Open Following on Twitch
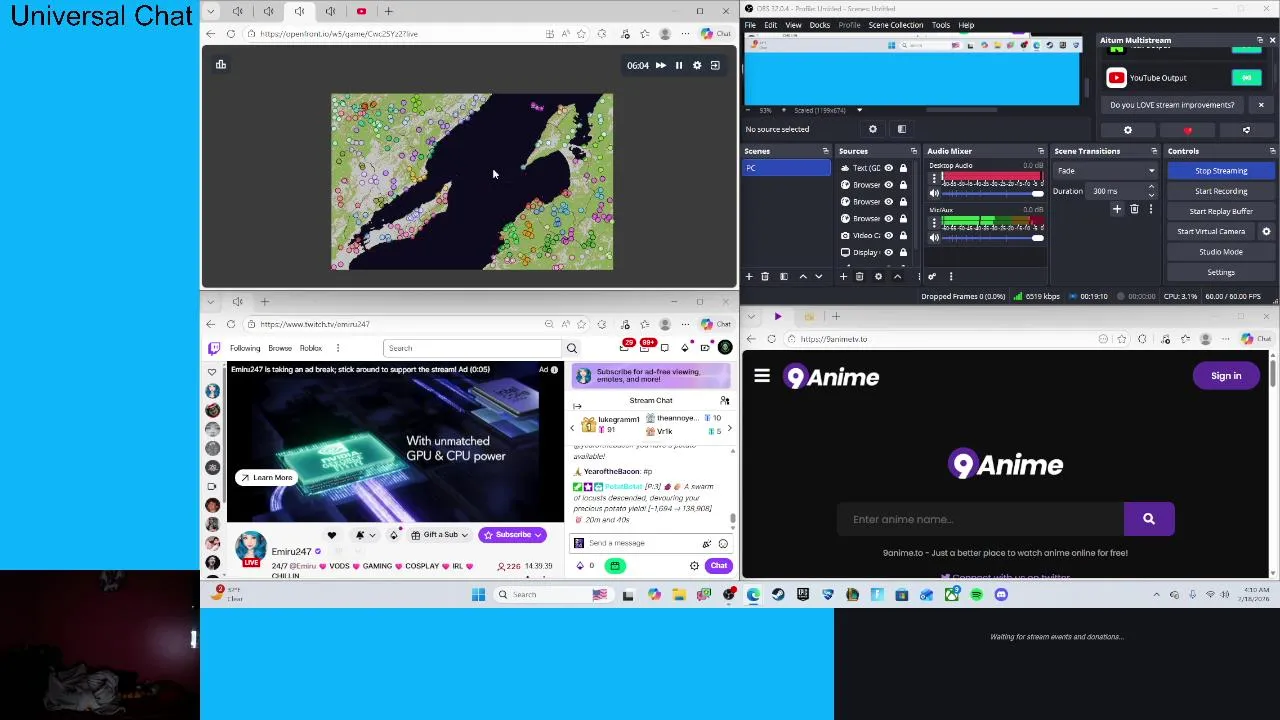Screen dimensions: 1280x720 click(x=245, y=348)
